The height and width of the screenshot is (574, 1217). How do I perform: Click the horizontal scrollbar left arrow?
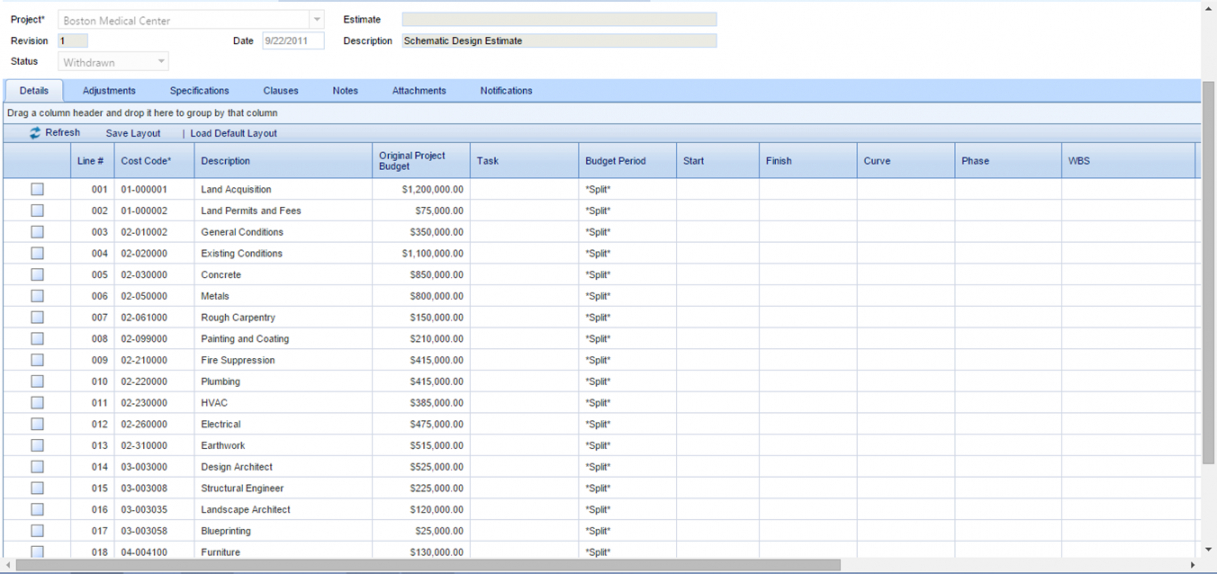(9, 565)
